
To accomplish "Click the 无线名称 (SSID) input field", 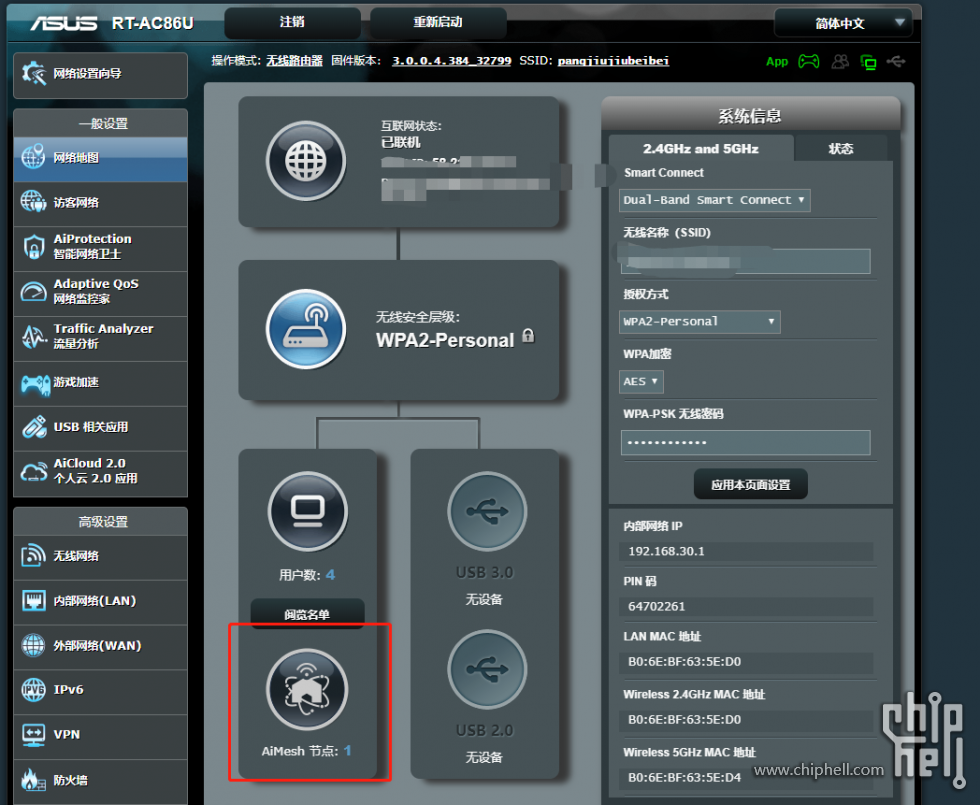I will pyautogui.click(x=746, y=261).
